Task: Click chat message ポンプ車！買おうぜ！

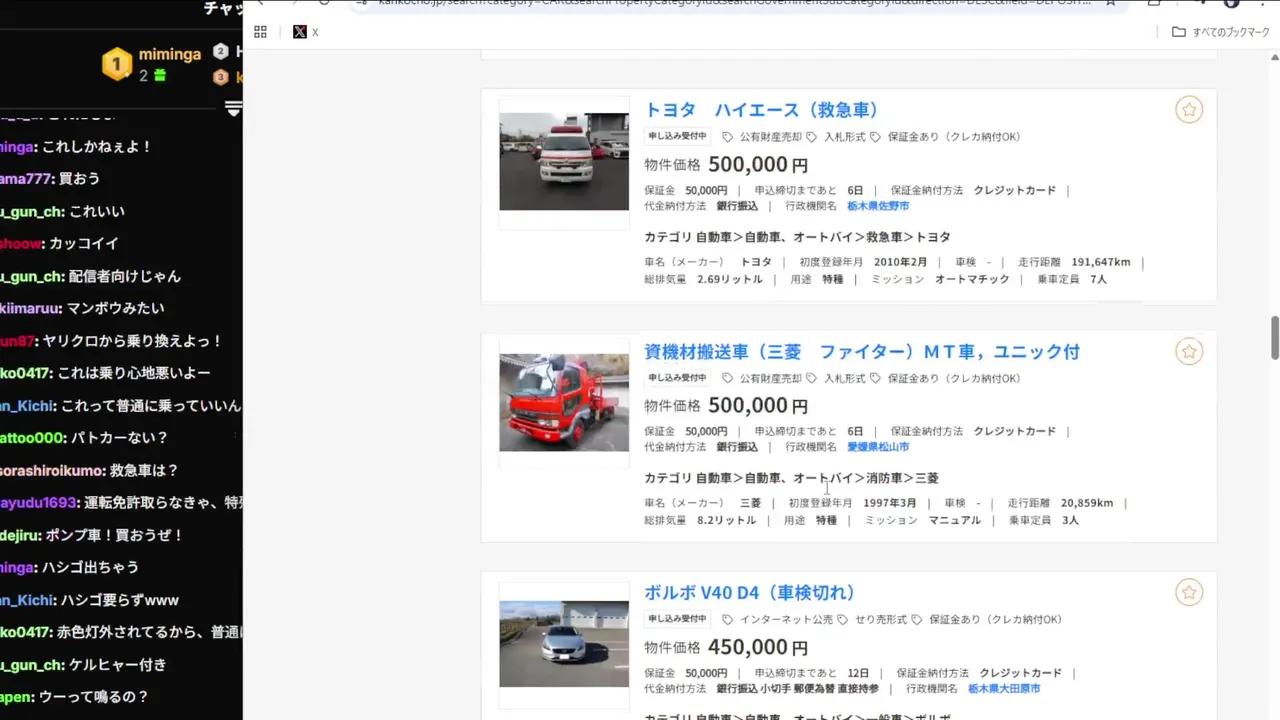Action: (x=115, y=535)
